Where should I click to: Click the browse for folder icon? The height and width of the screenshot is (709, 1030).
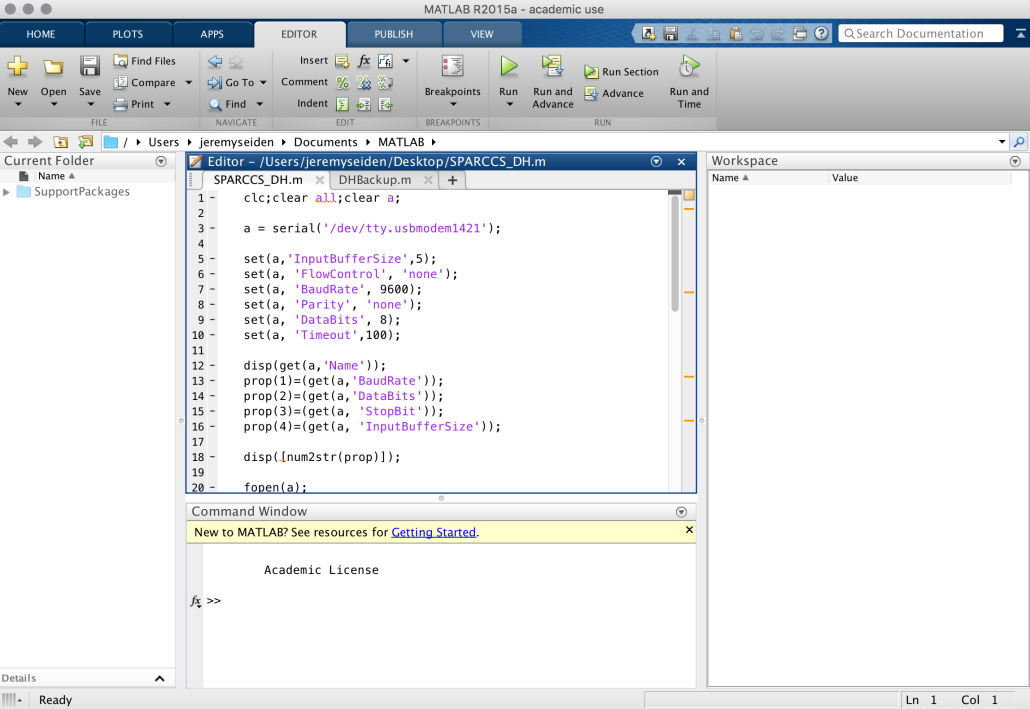(85, 142)
